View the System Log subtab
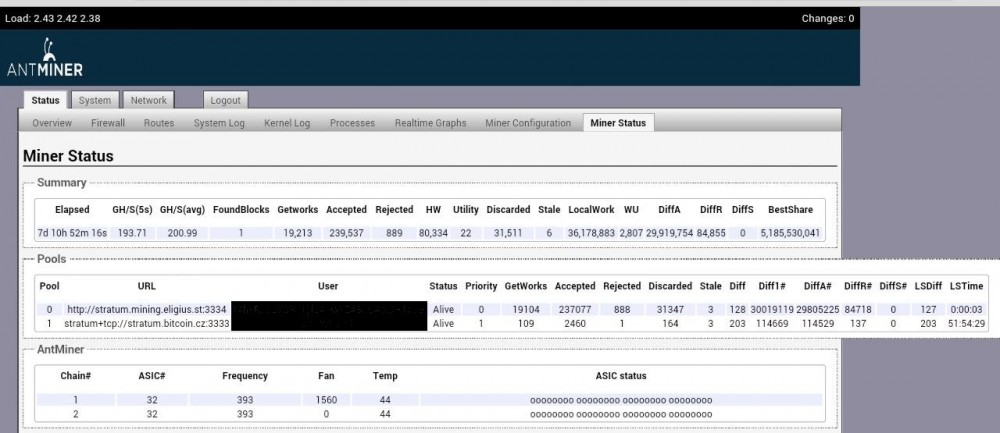 click(x=219, y=123)
